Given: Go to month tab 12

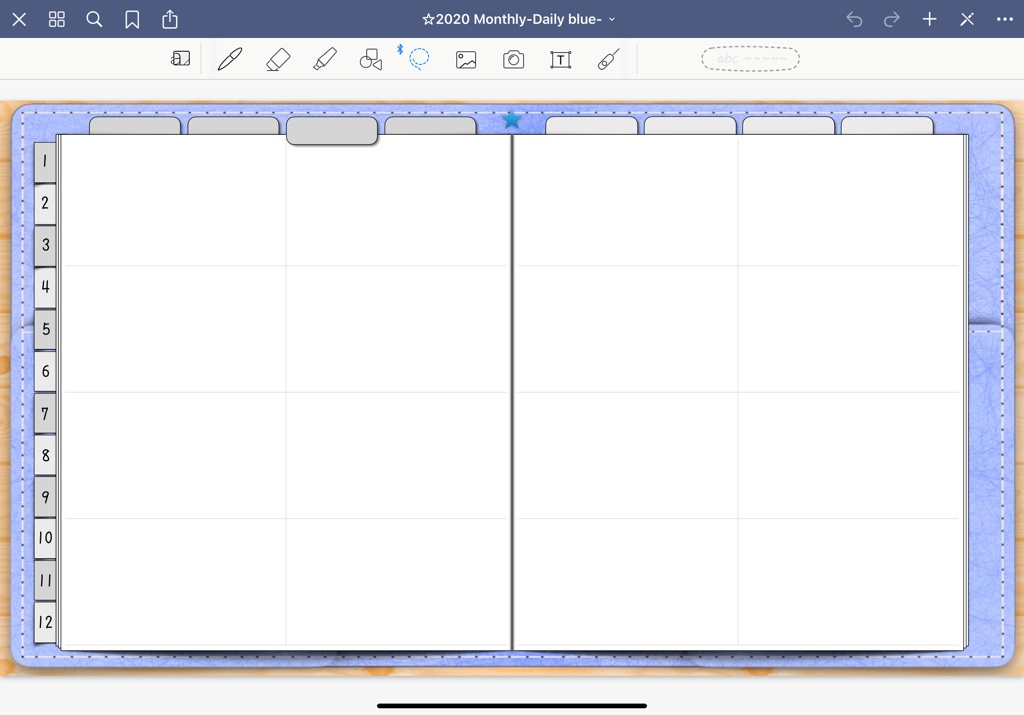Looking at the screenshot, I should (44, 622).
